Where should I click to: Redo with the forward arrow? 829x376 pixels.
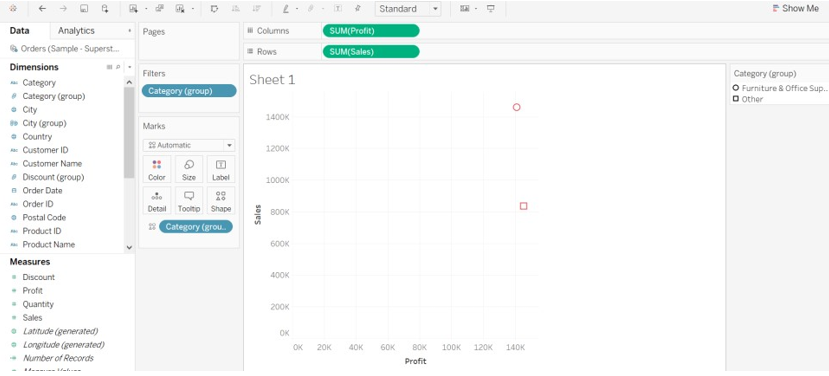pyautogui.click(x=63, y=8)
